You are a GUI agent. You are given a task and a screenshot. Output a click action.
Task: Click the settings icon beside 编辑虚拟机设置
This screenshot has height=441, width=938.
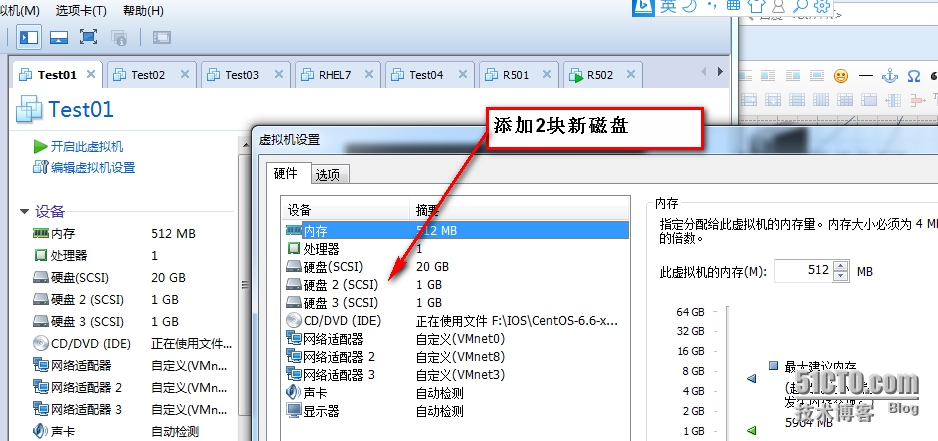[x=40, y=168]
